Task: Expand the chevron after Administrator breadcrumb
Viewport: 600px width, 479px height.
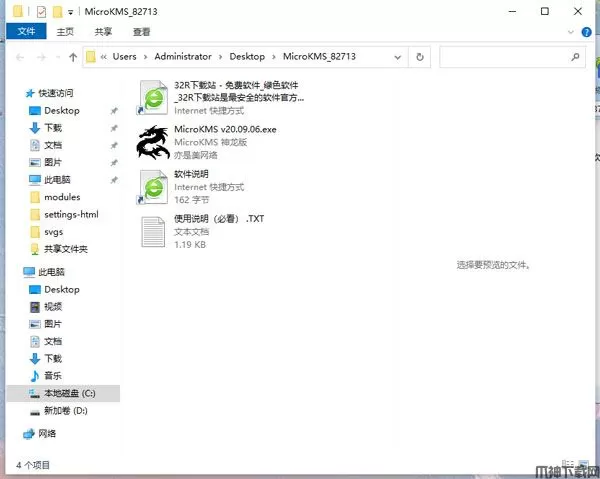Action: tap(220, 57)
